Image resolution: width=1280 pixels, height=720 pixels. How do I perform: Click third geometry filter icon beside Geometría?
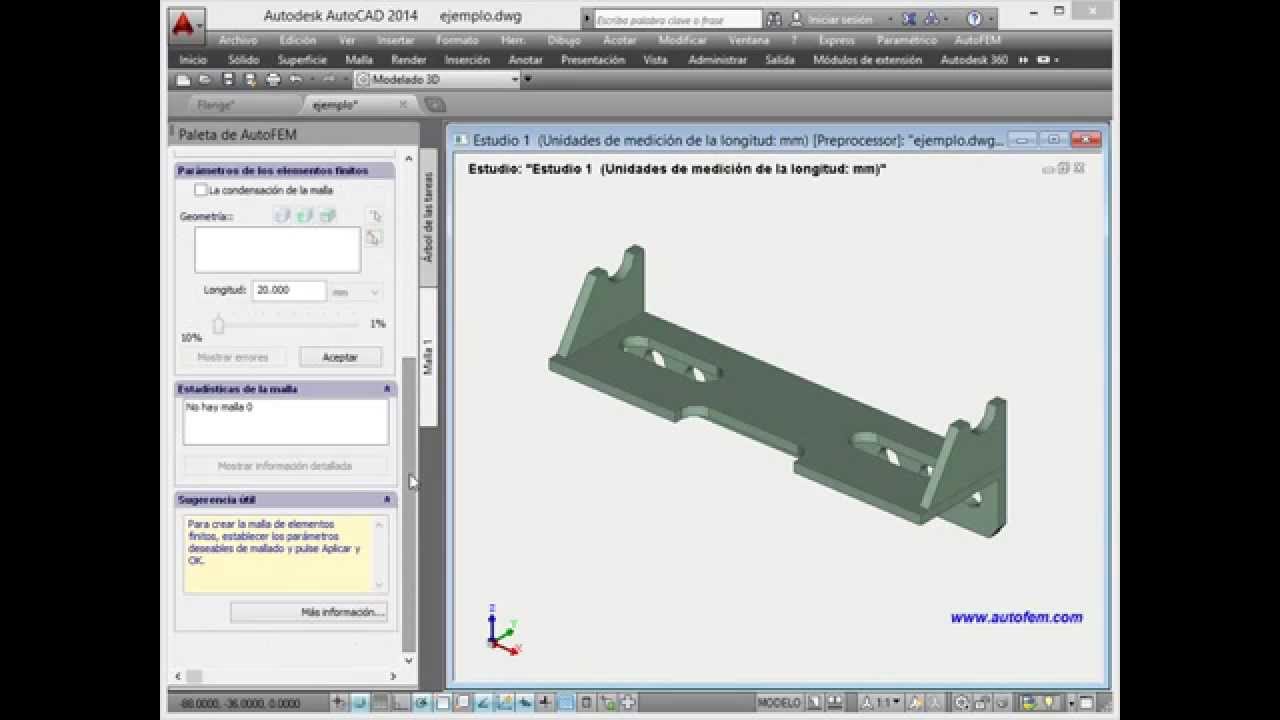click(328, 216)
